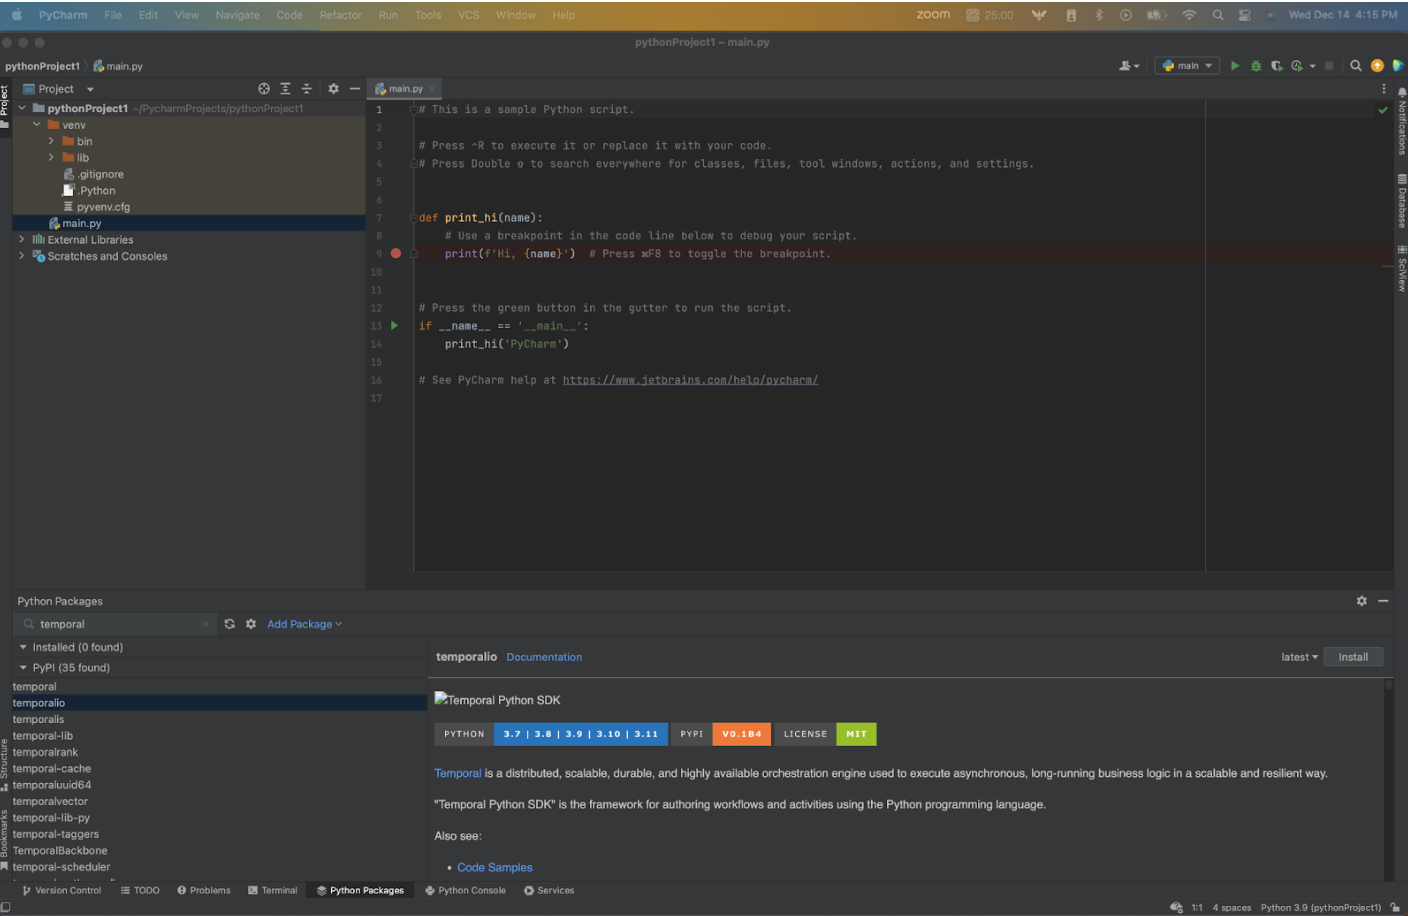Open the Refactor menu
Screen dimensions: 1408x916
[340, 15]
